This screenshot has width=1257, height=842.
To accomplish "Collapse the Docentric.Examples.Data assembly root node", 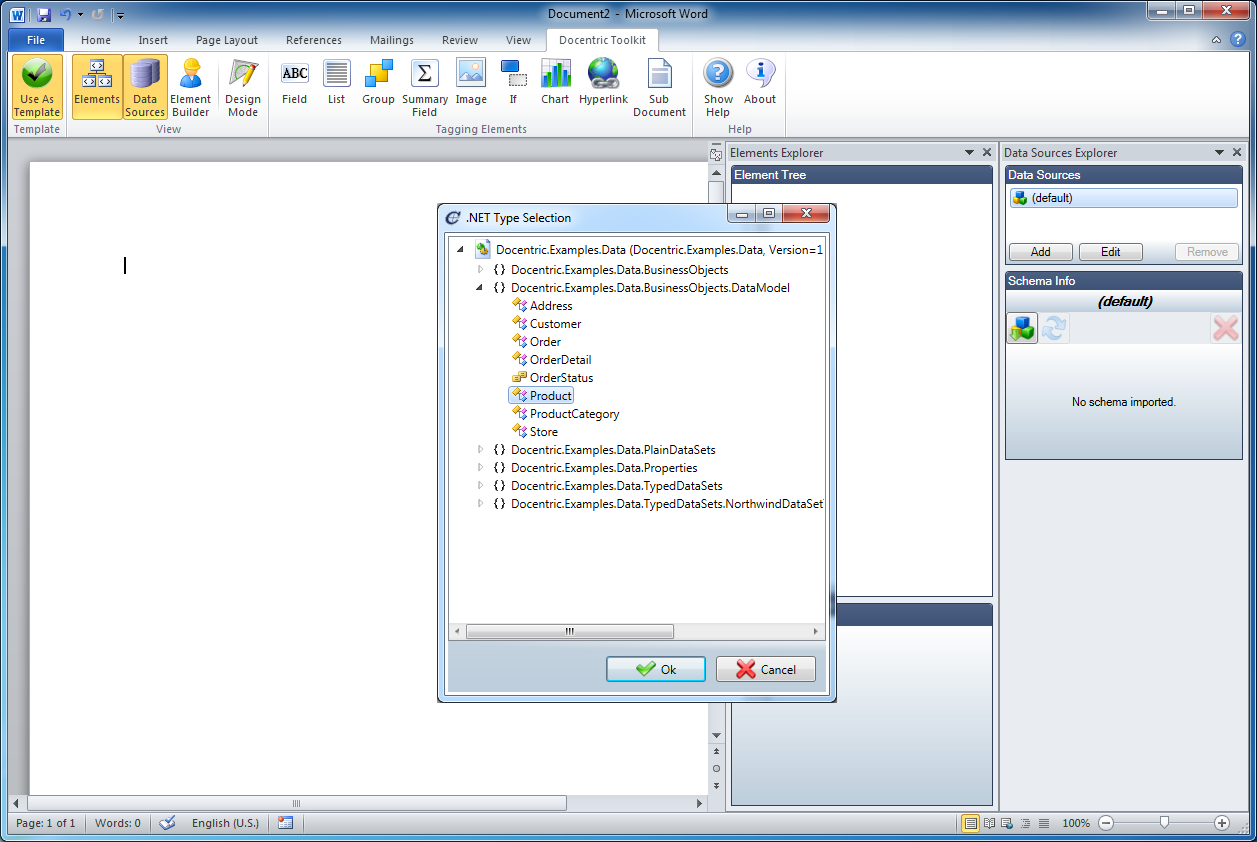I will point(460,250).
